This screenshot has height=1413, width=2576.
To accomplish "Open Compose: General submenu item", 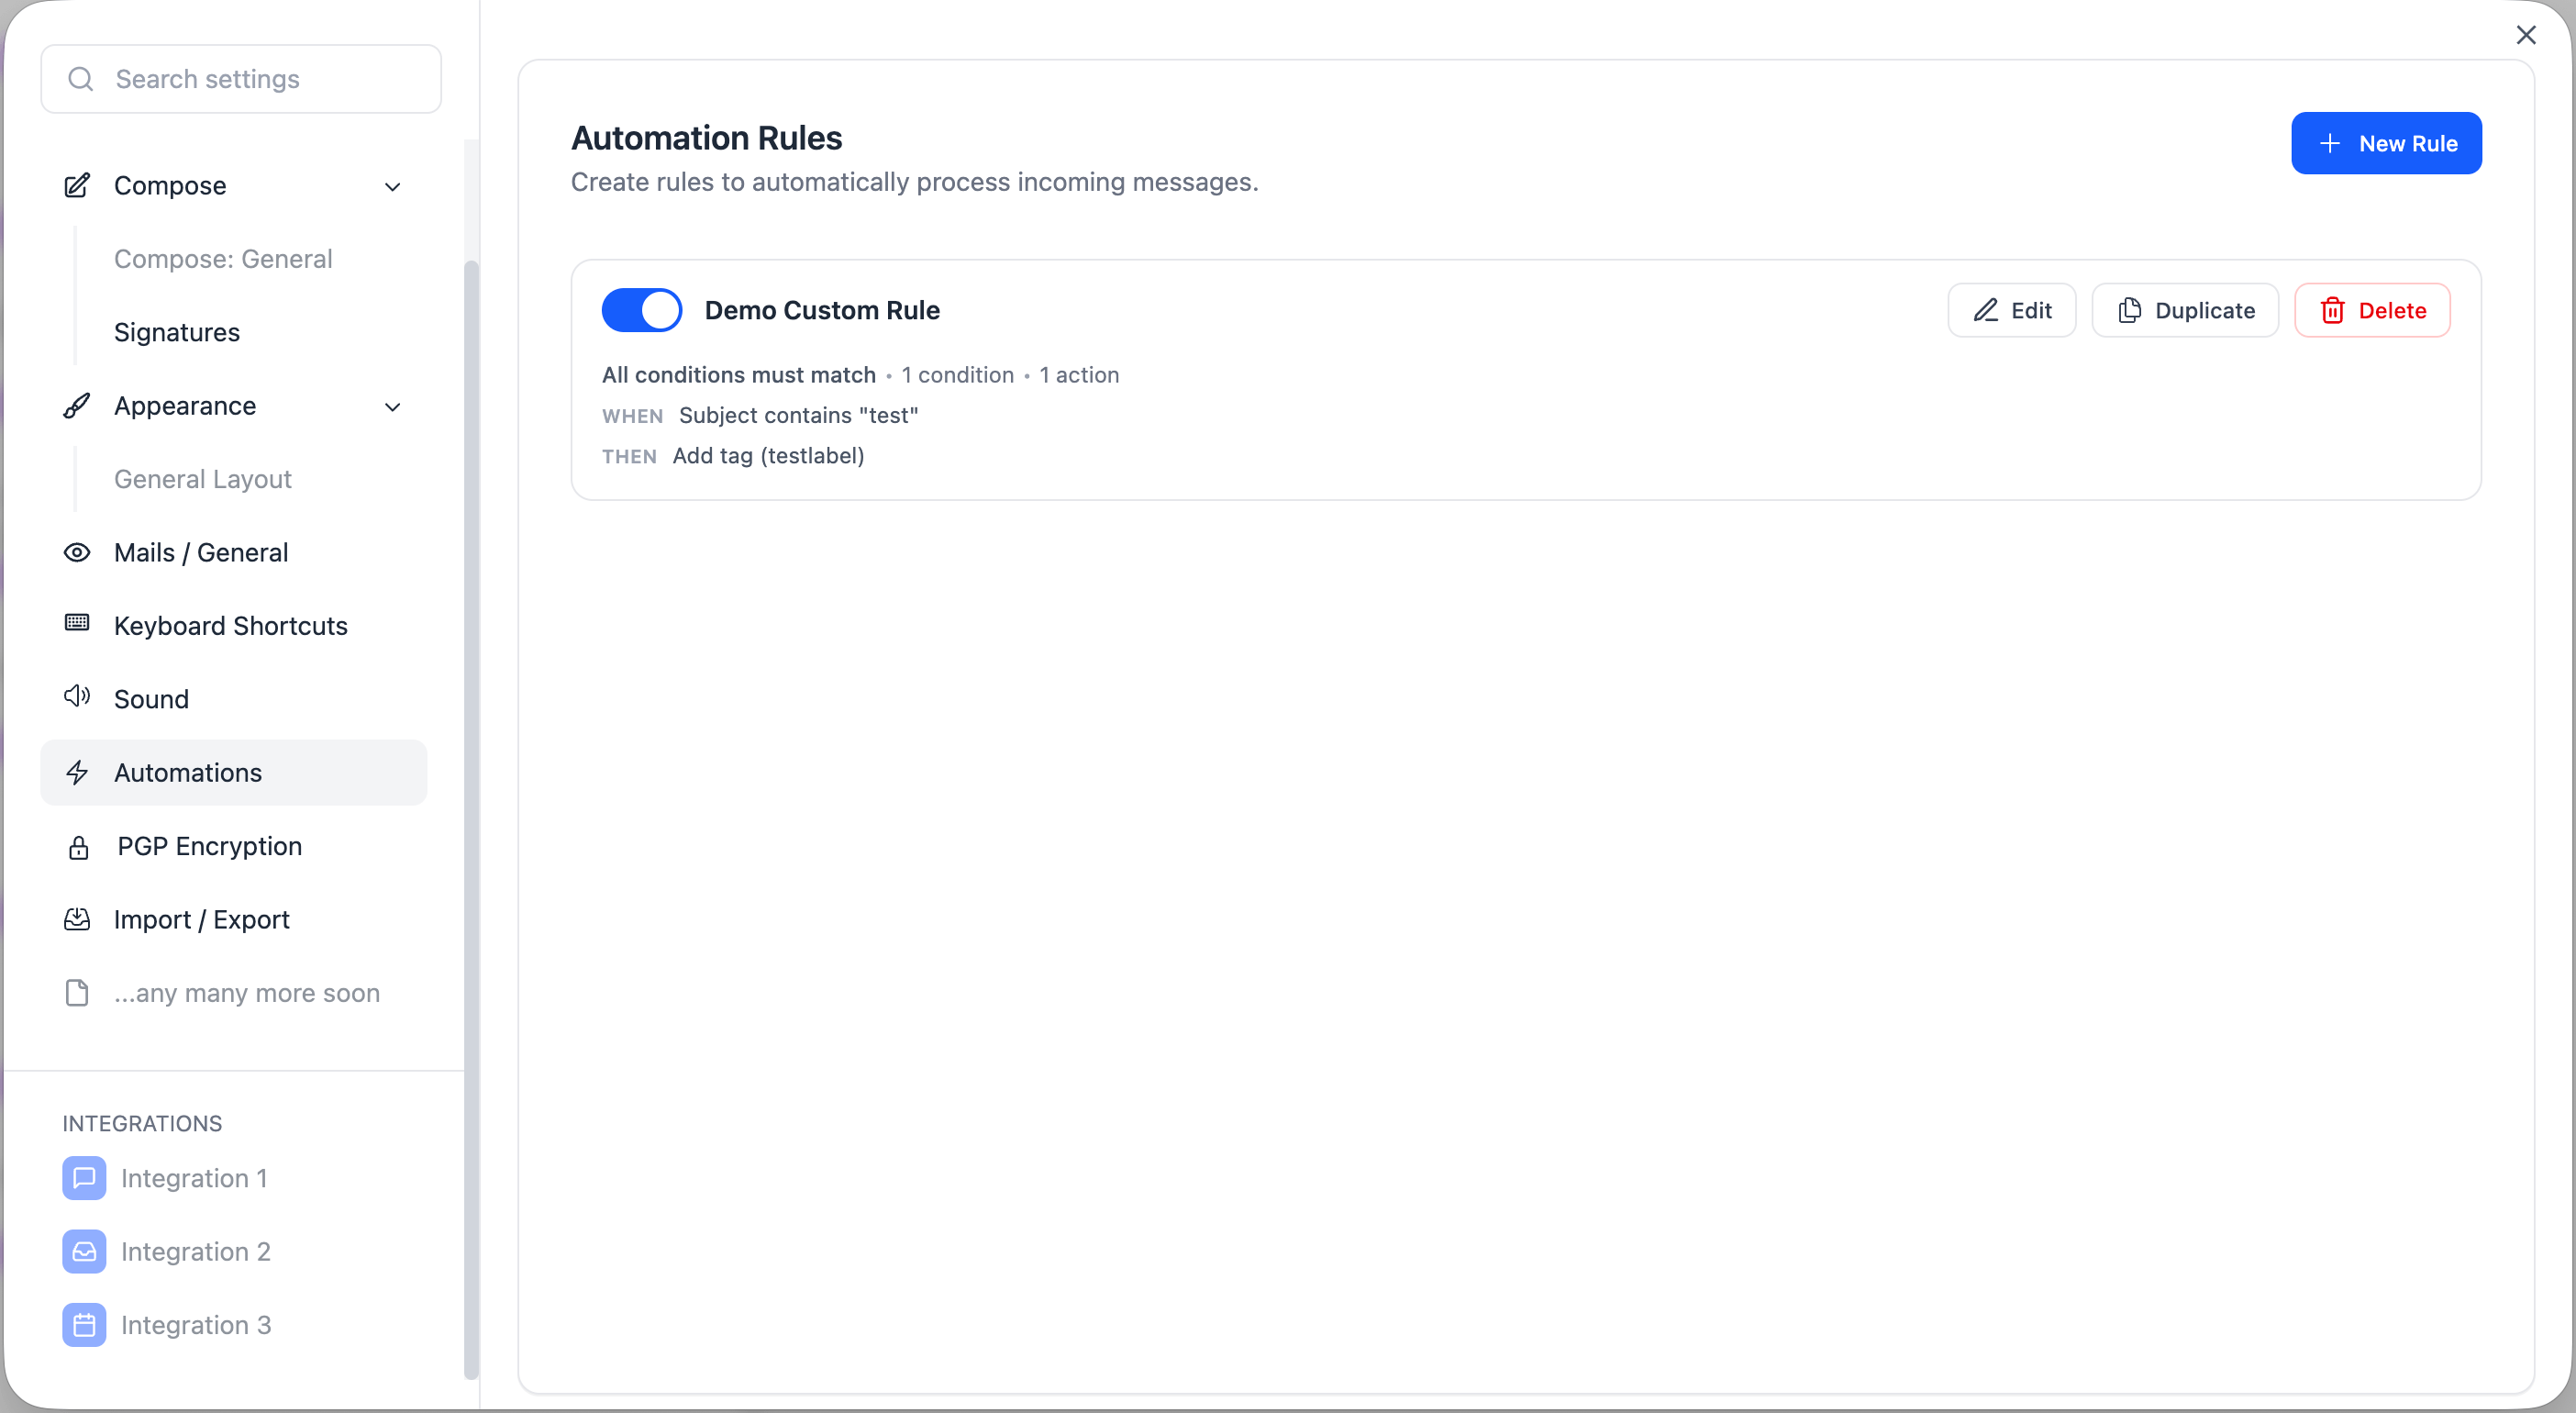I will [223, 259].
